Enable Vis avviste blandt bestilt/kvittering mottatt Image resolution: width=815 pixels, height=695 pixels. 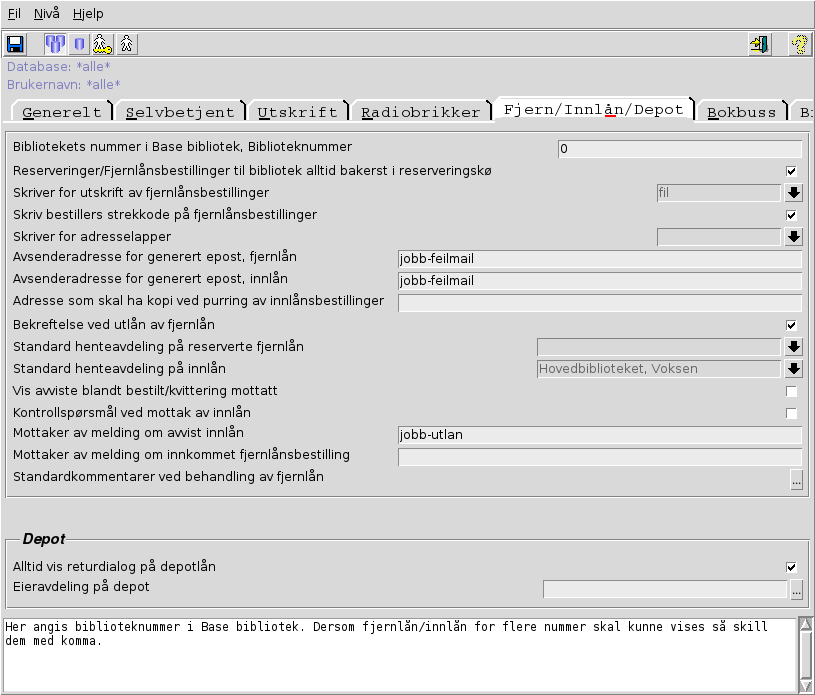(x=791, y=391)
